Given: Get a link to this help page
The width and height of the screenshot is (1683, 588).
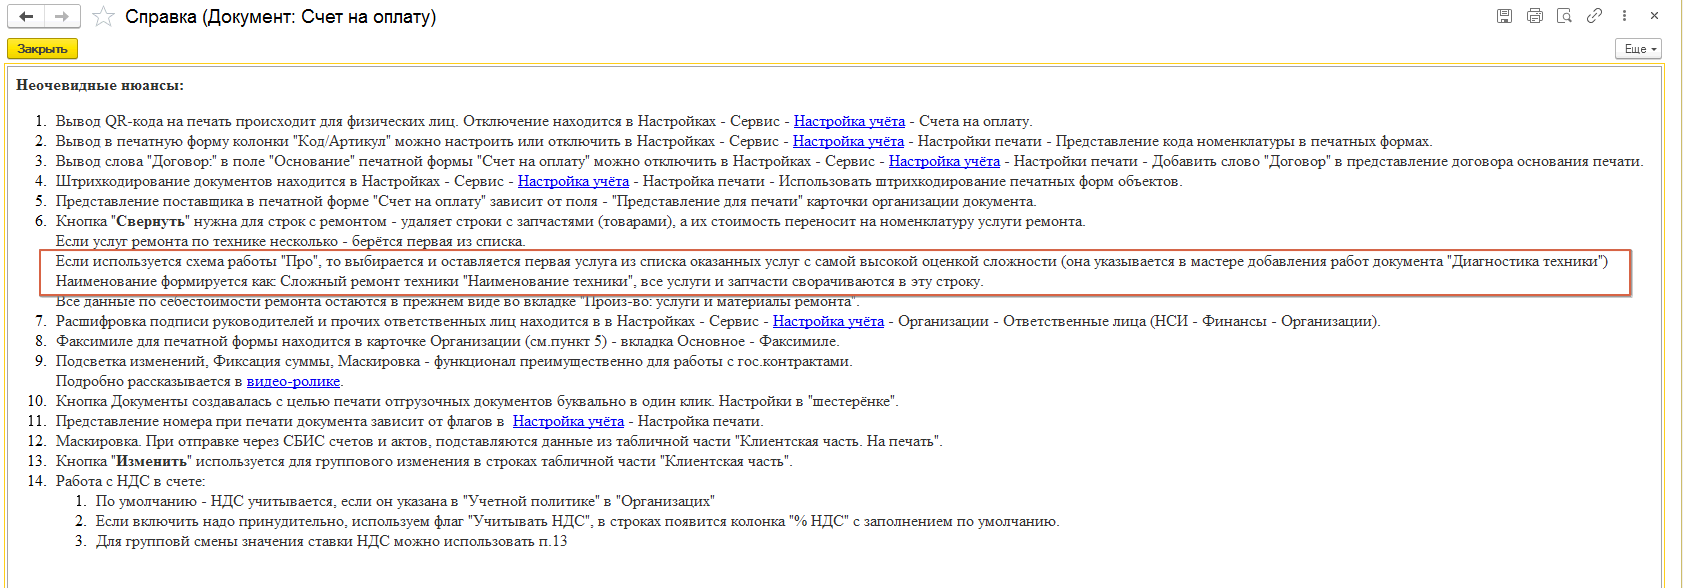Looking at the screenshot, I should pyautogui.click(x=1594, y=16).
